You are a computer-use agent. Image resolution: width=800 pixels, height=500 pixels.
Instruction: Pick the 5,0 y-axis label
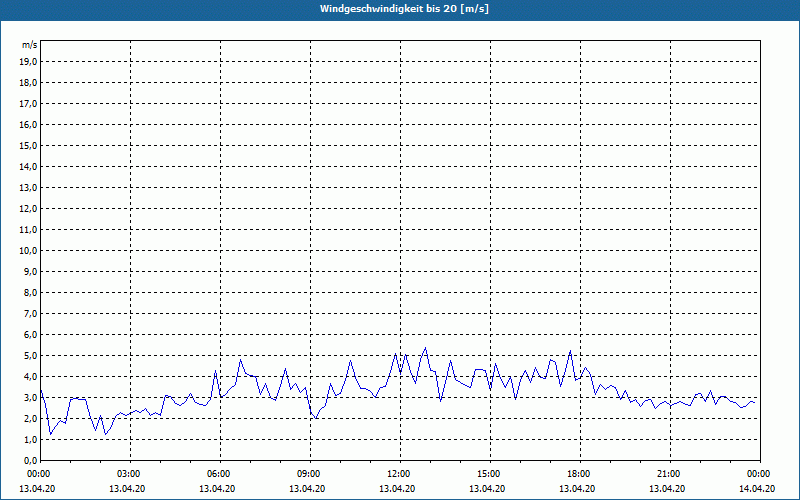click(x=30, y=356)
